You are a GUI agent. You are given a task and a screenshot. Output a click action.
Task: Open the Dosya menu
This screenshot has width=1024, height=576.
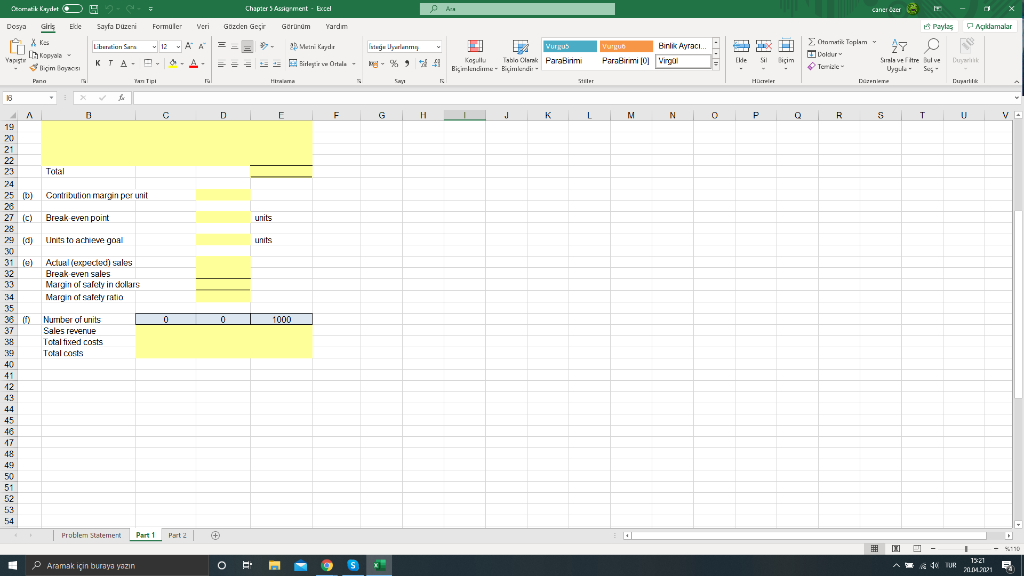(x=16, y=27)
